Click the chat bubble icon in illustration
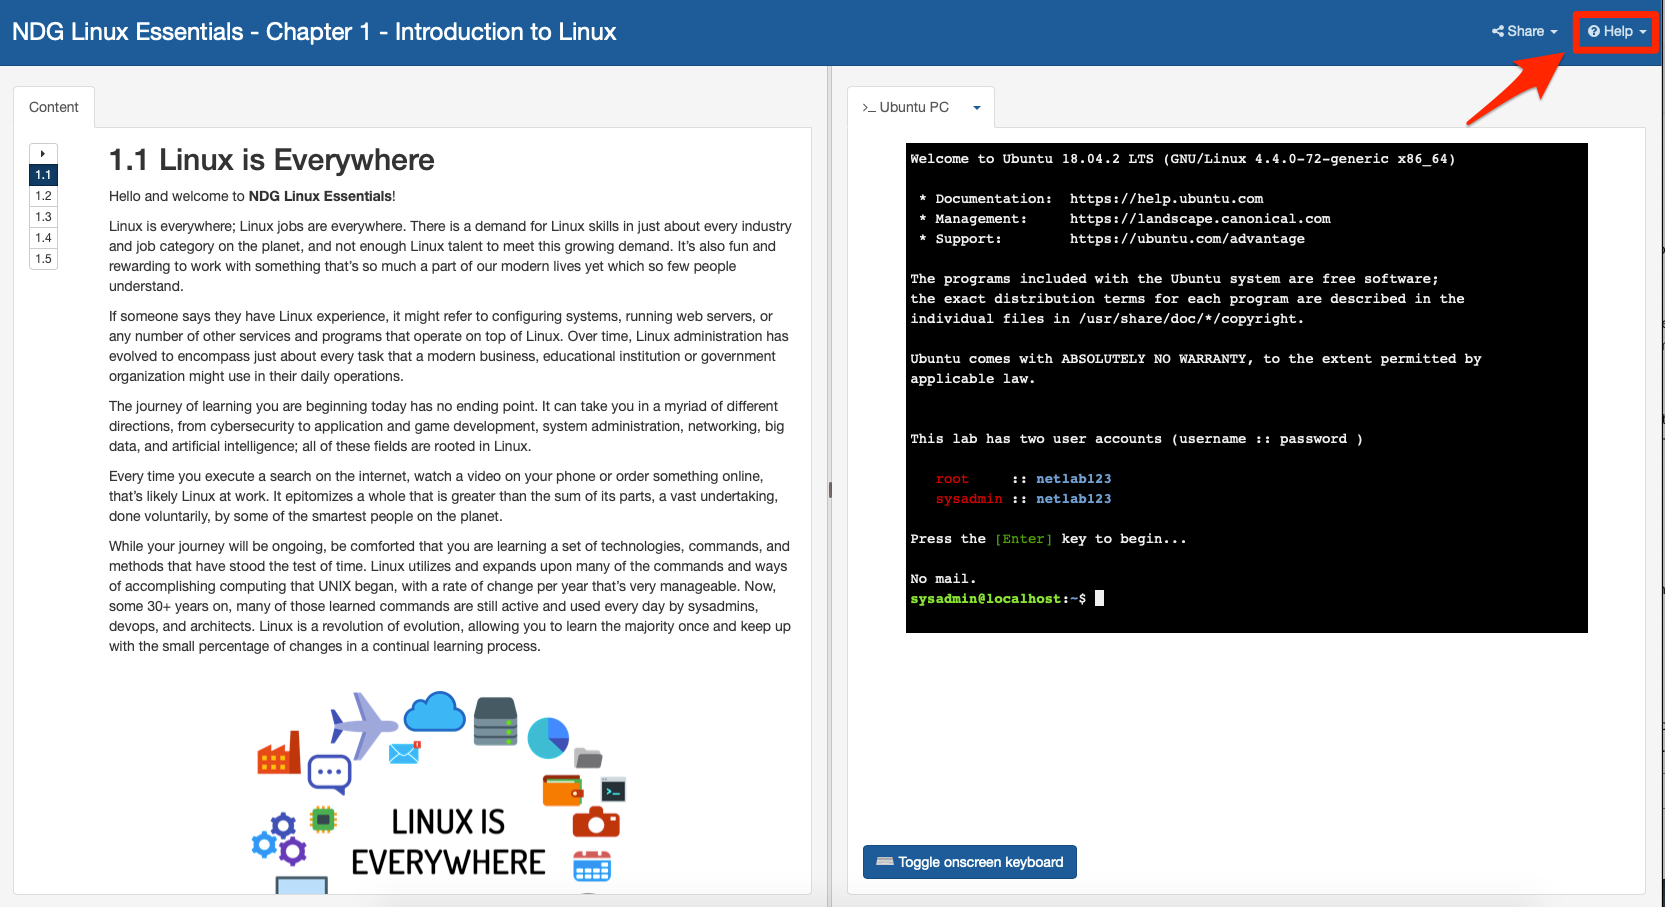1665x907 pixels. coord(329,774)
